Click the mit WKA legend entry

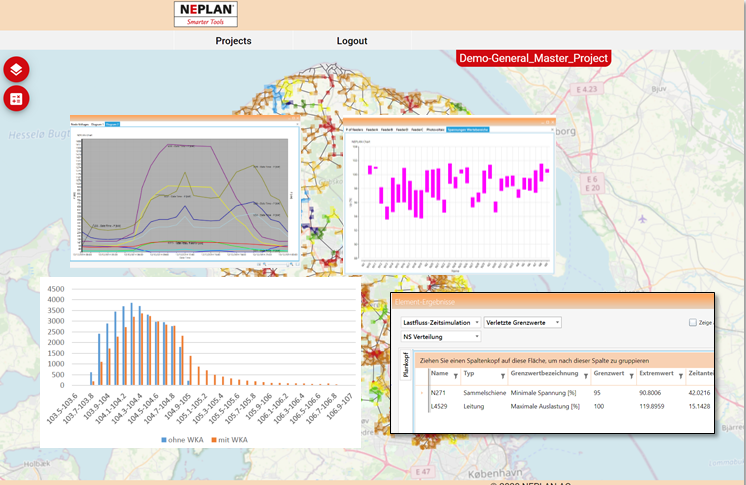tap(230, 440)
